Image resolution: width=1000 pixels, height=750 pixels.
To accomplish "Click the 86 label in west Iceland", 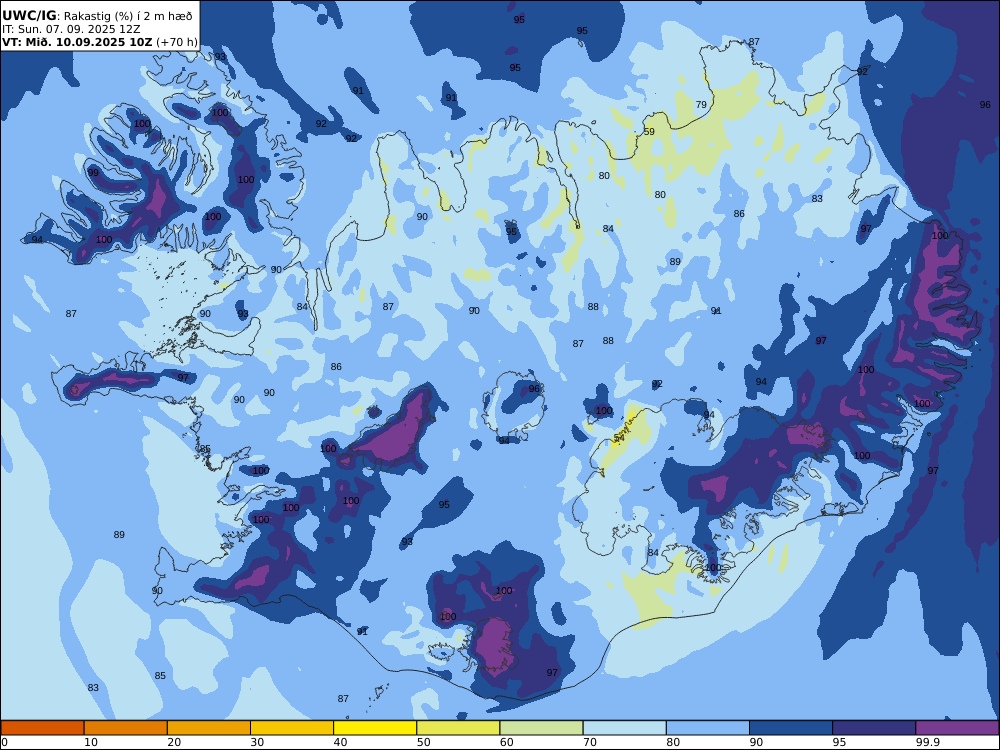I will tap(336, 367).
